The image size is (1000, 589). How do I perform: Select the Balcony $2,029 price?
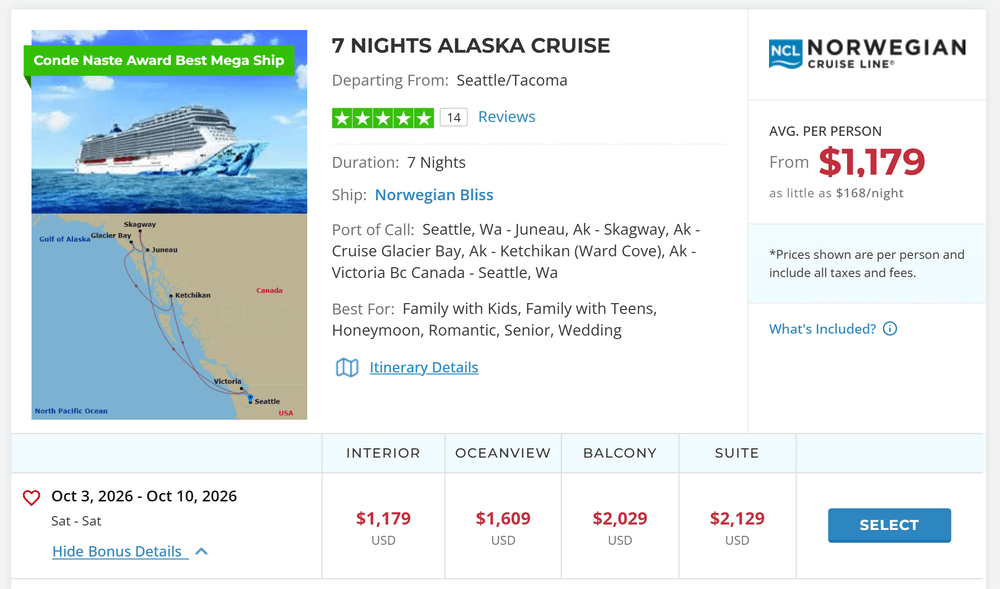(x=620, y=519)
